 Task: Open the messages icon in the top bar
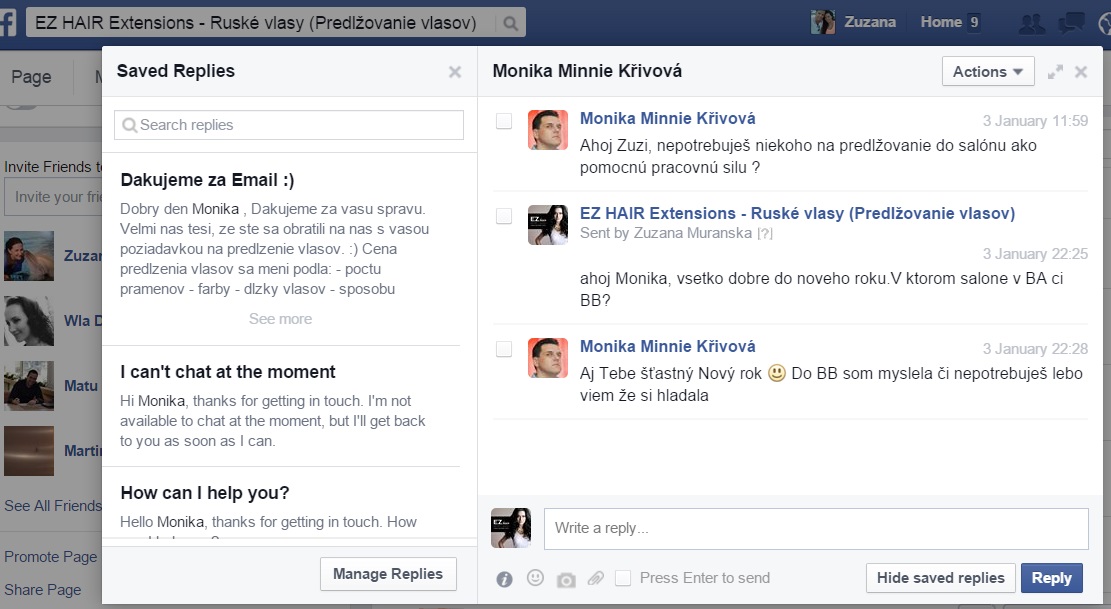pos(1071,22)
